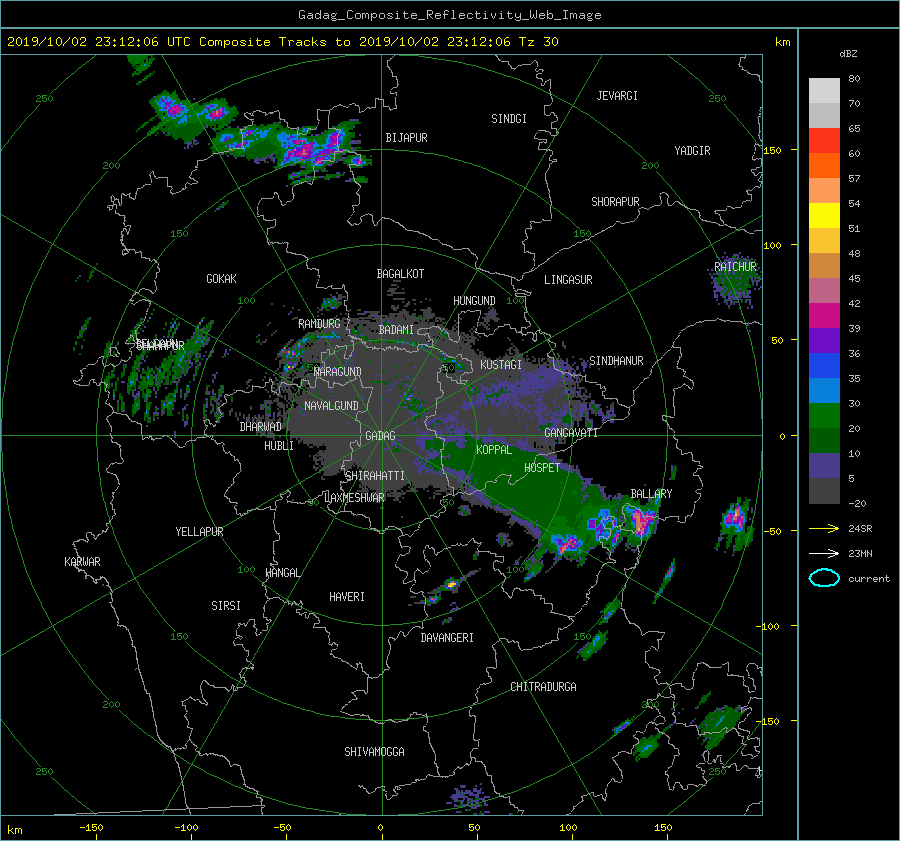900x841 pixels.
Task: Click the RAMDURG city label
Action: point(319,324)
